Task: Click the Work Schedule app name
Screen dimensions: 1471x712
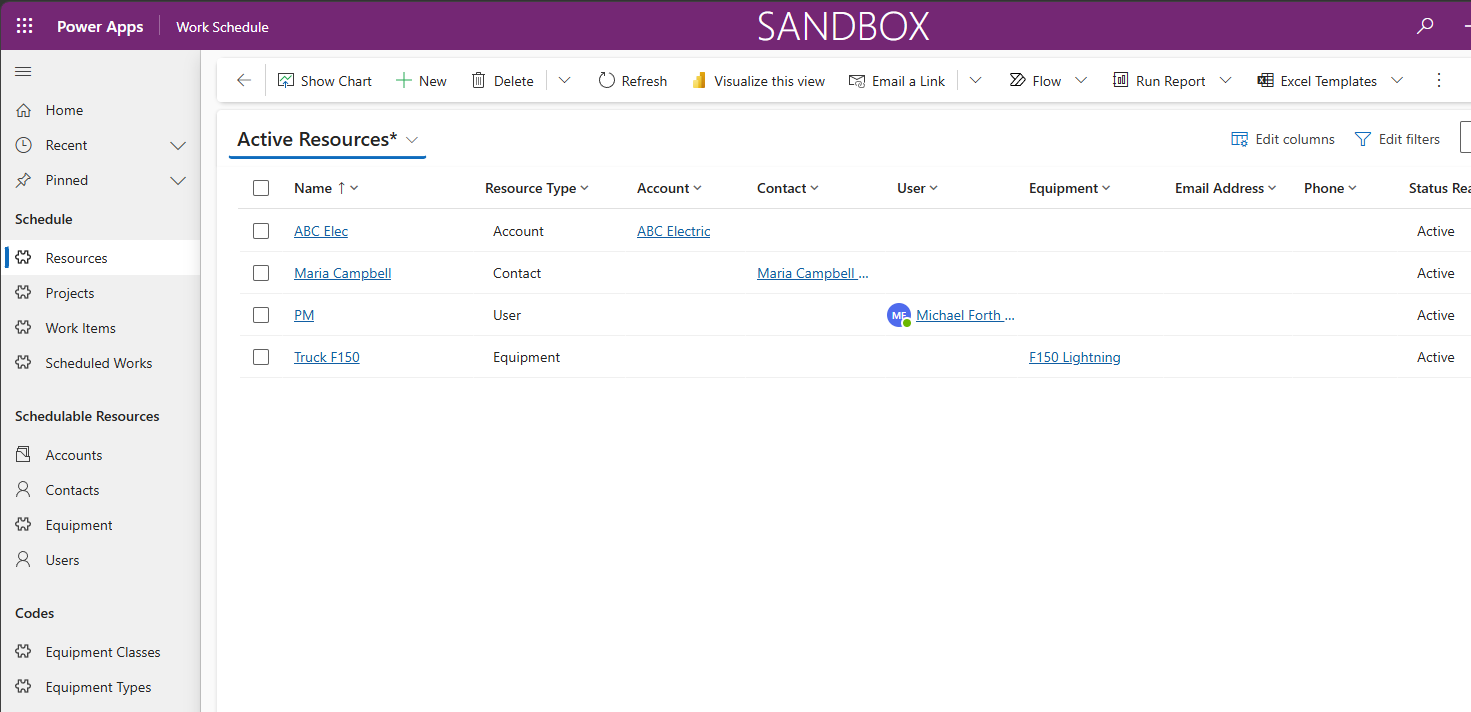Action: point(222,27)
